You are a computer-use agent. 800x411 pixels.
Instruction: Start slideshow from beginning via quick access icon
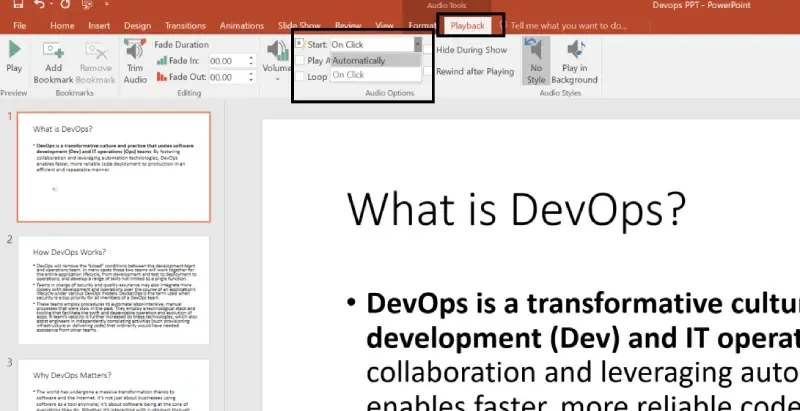[87, 4]
